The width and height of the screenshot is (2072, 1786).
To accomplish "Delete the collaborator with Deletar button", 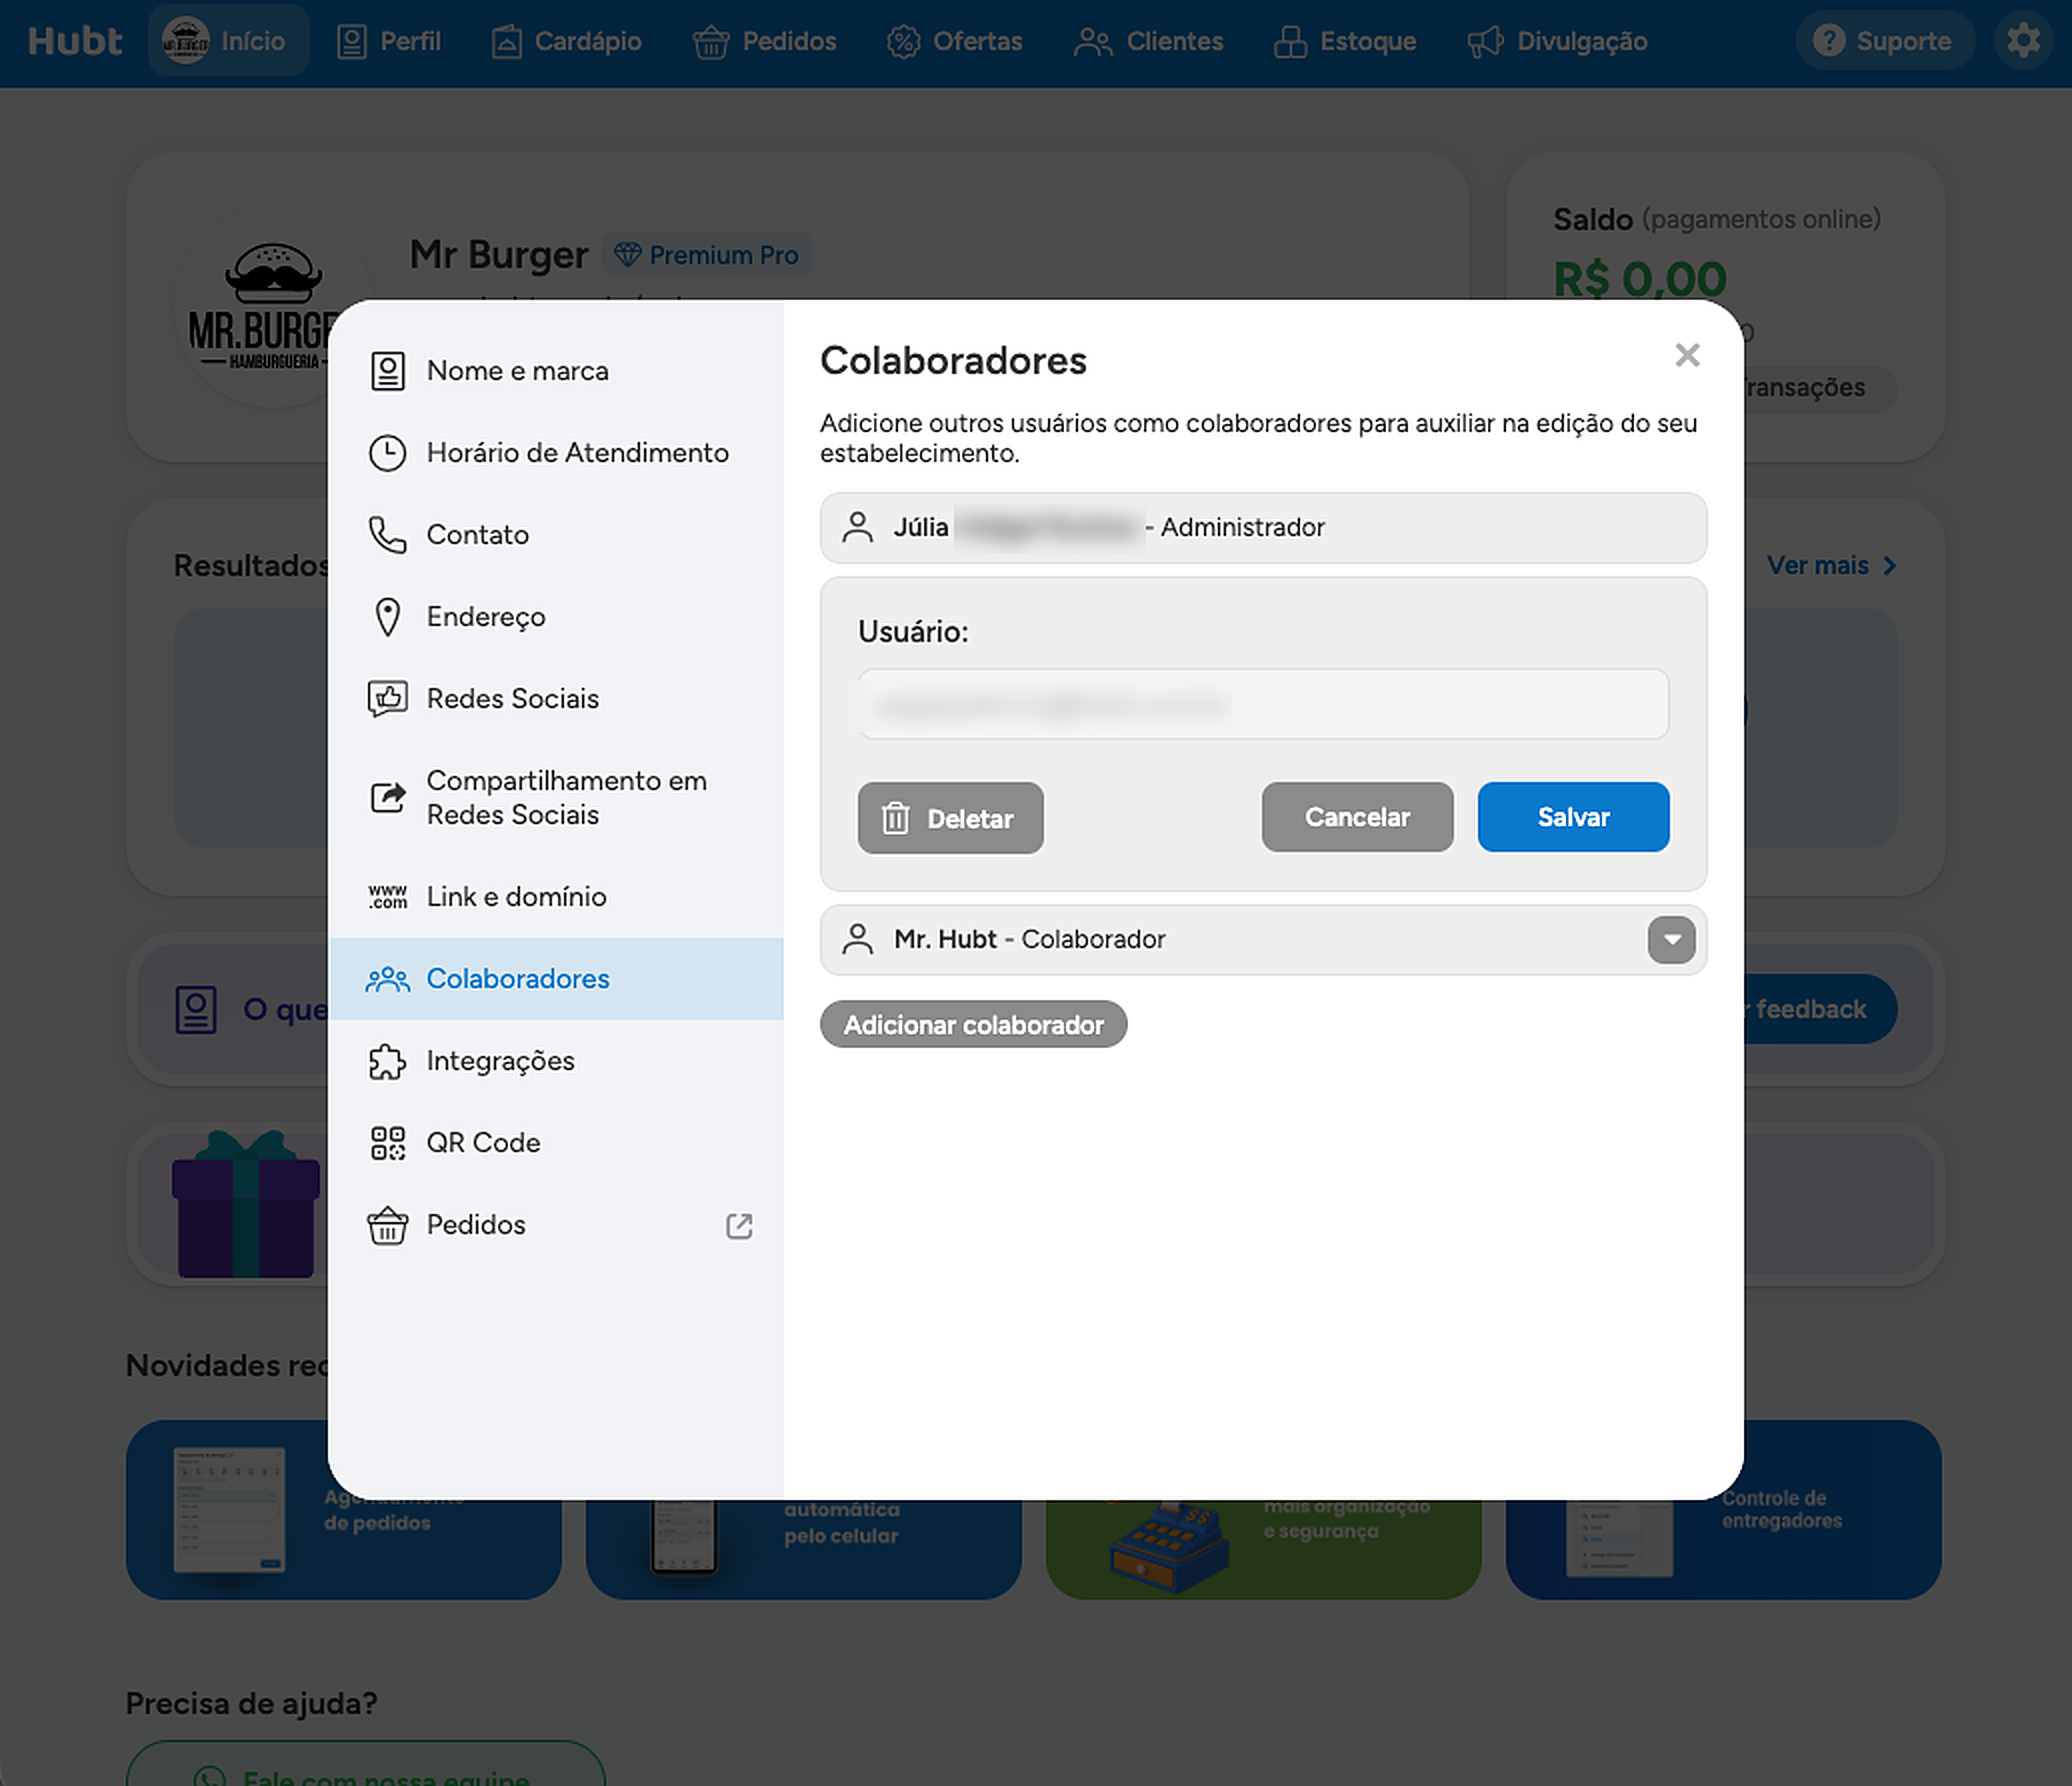I will coord(950,818).
